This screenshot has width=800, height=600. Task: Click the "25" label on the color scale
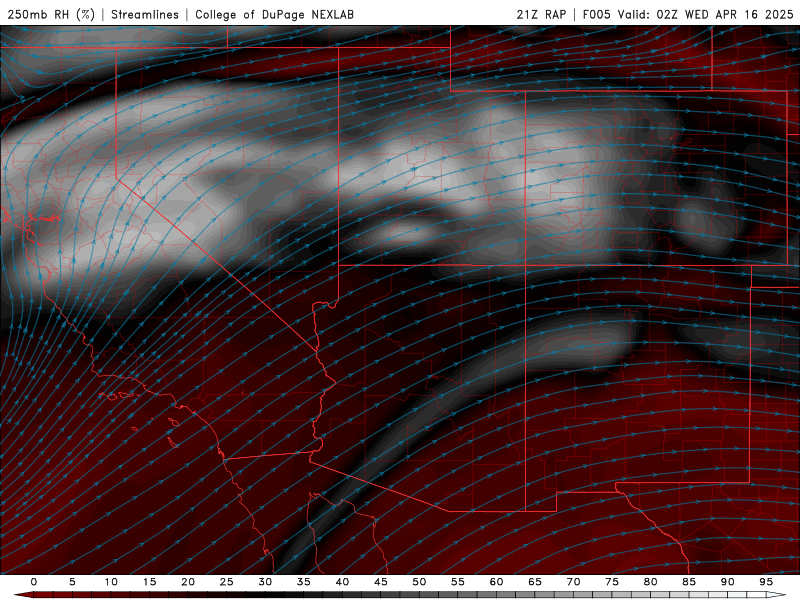[x=227, y=582]
